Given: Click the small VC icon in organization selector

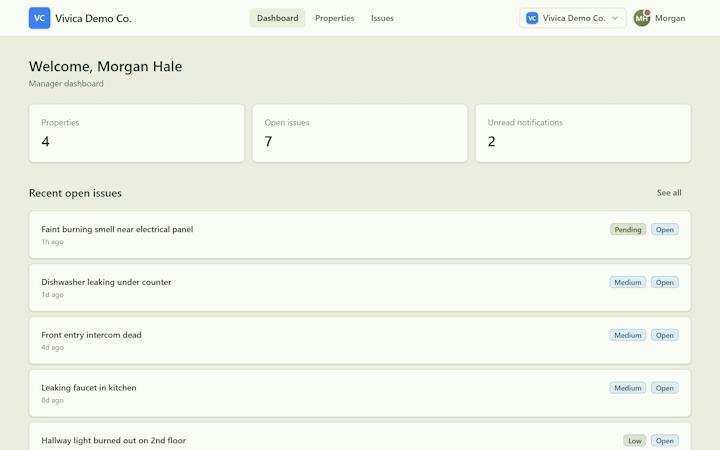Looking at the screenshot, I should [532, 18].
